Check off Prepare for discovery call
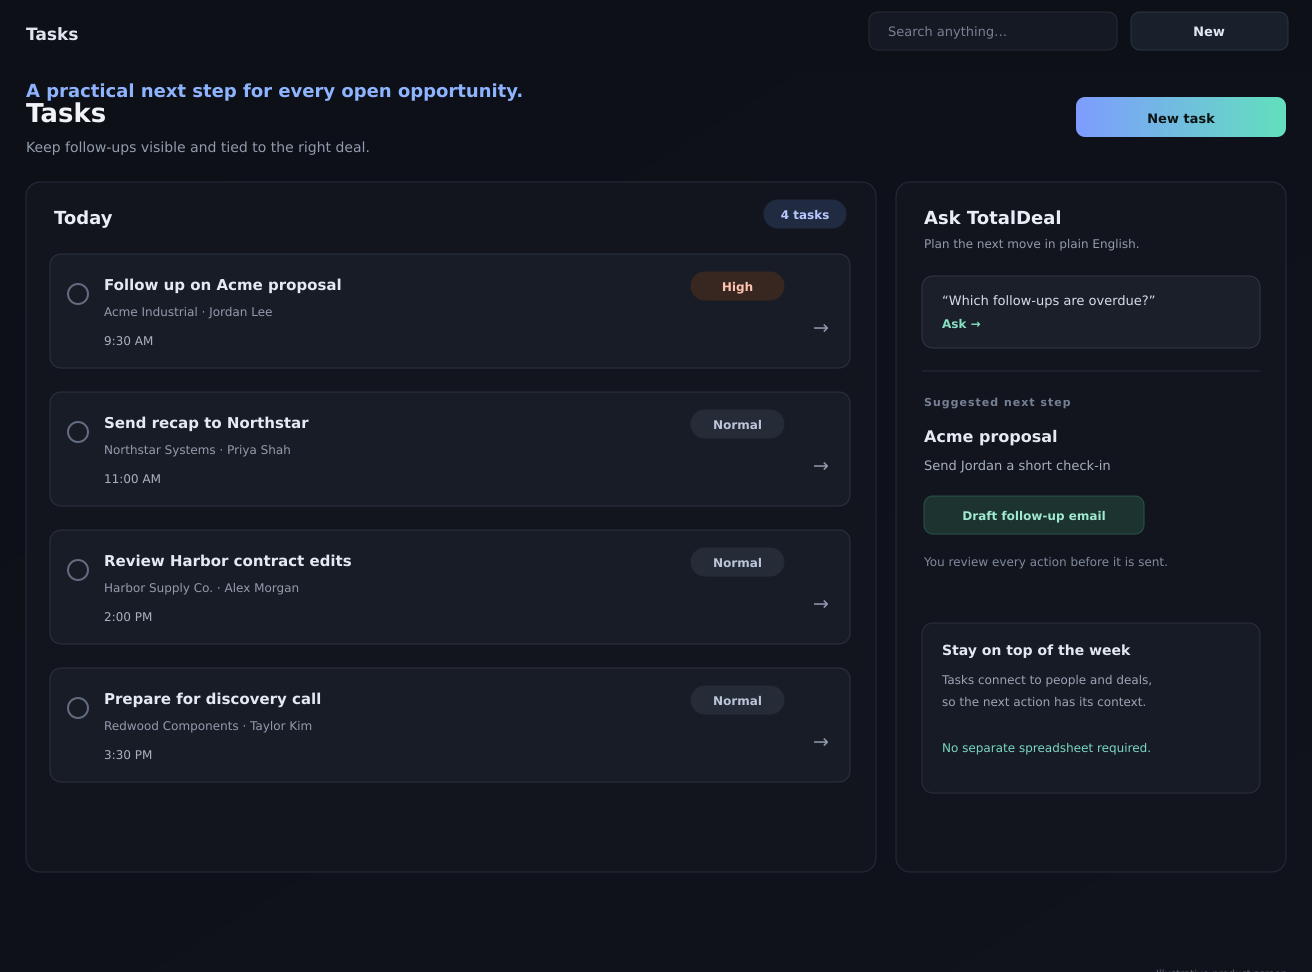 tap(78, 708)
